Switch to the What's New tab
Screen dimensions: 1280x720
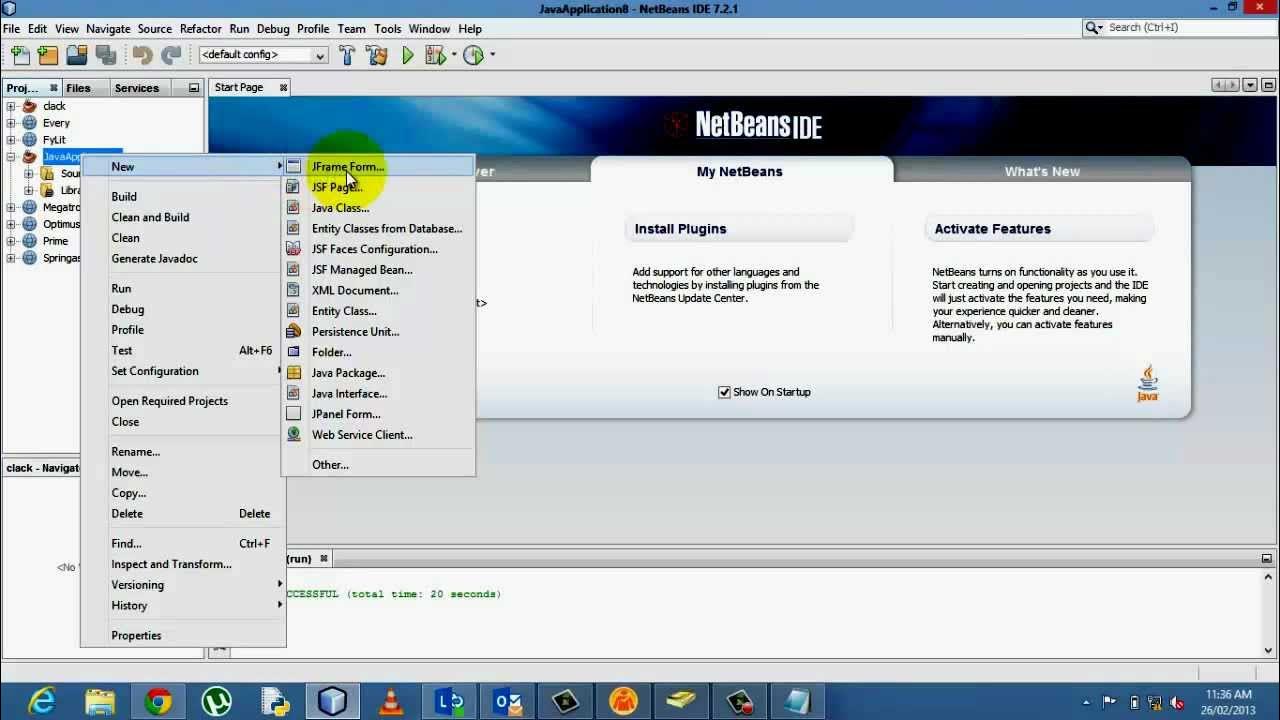(x=1042, y=172)
